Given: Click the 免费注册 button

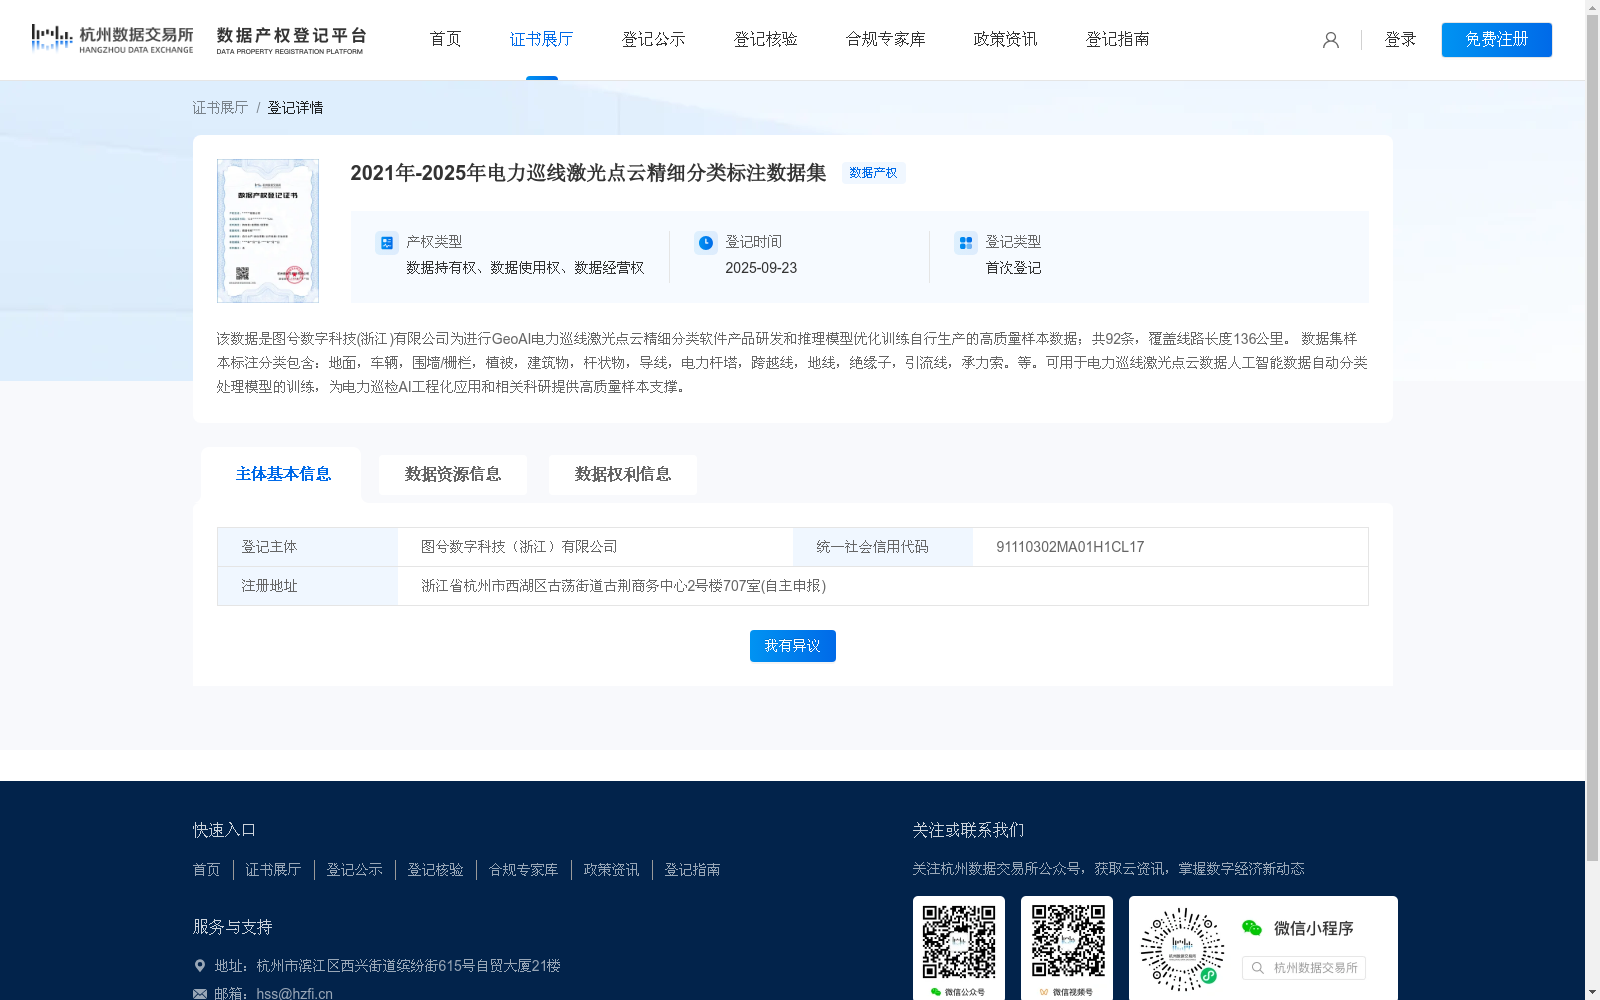Looking at the screenshot, I should coord(1496,40).
